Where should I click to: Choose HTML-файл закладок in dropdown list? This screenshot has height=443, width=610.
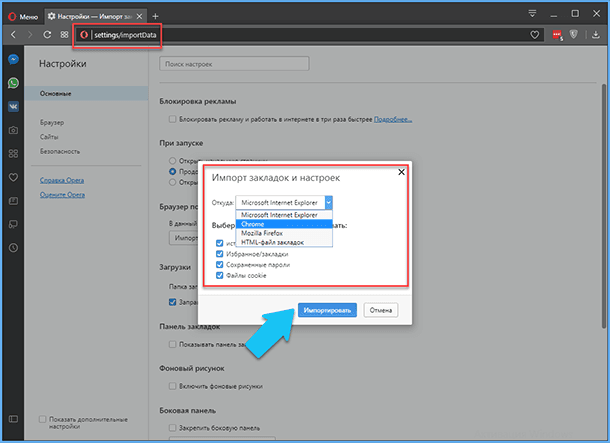[284, 242]
